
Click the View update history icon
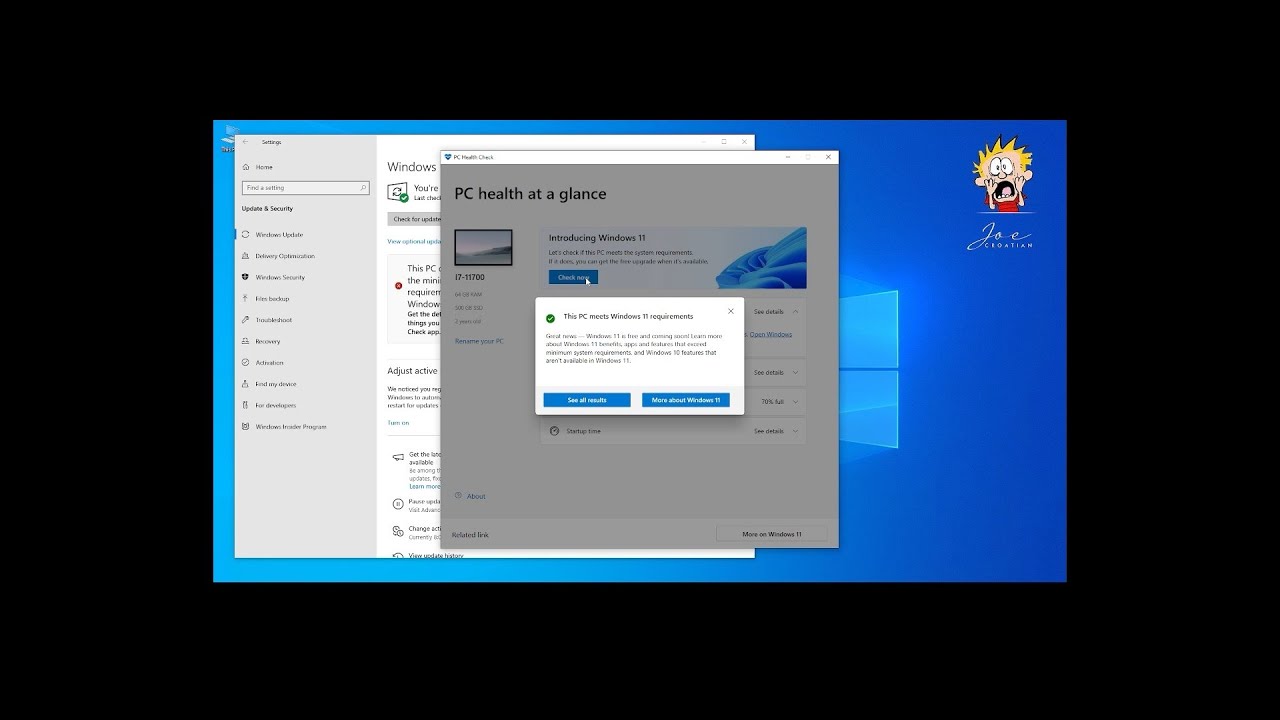(x=398, y=555)
